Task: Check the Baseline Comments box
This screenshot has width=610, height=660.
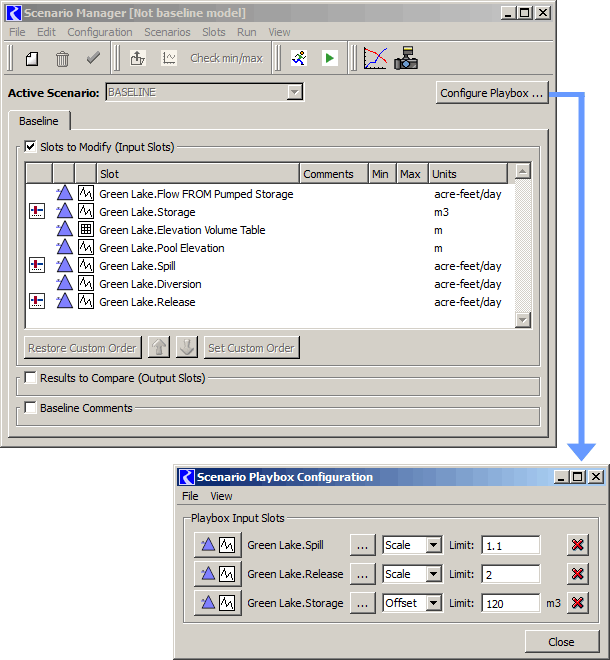Action: click(30, 407)
